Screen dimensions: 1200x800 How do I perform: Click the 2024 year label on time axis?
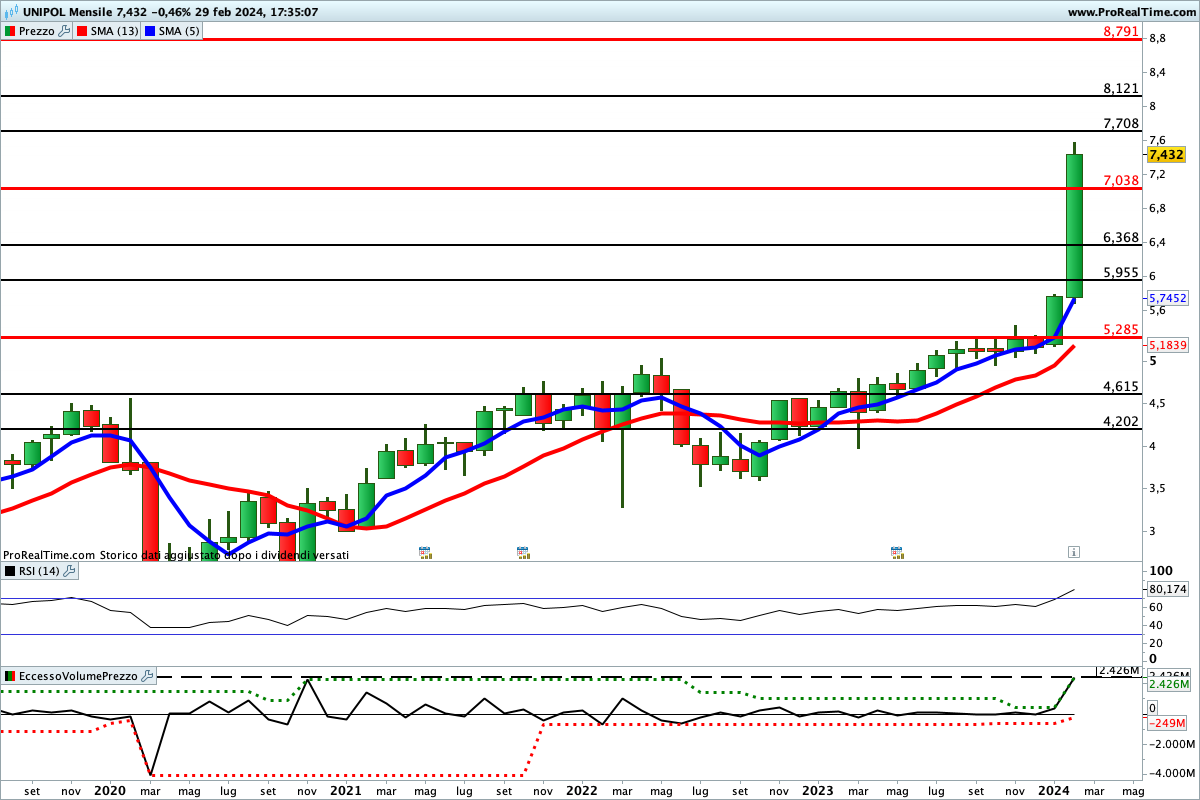[1055, 790]
